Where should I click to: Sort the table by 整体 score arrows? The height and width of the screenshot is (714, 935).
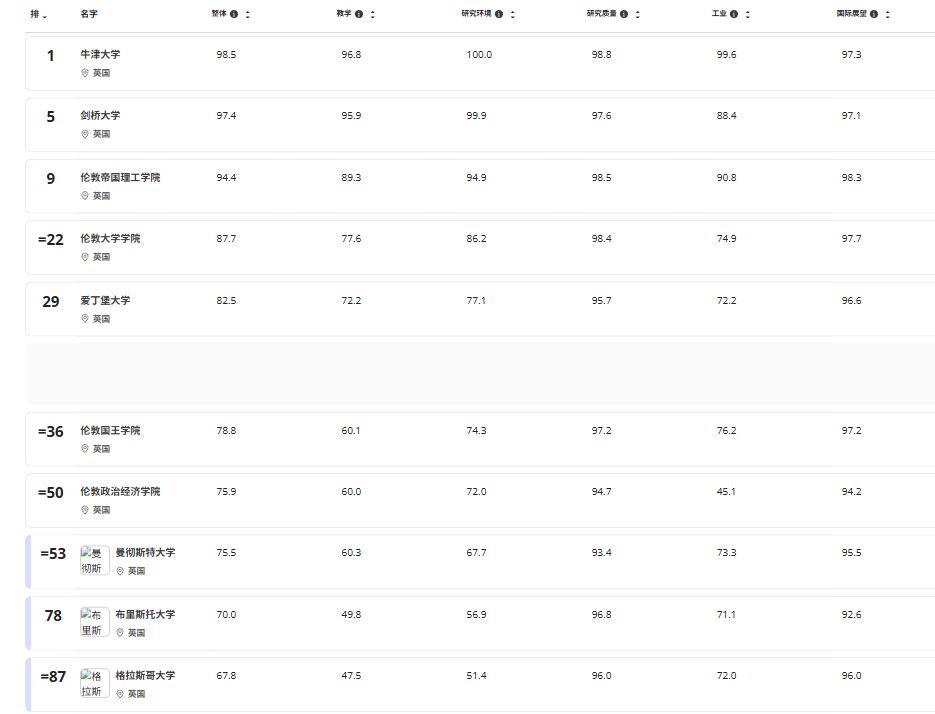point(247,14)
